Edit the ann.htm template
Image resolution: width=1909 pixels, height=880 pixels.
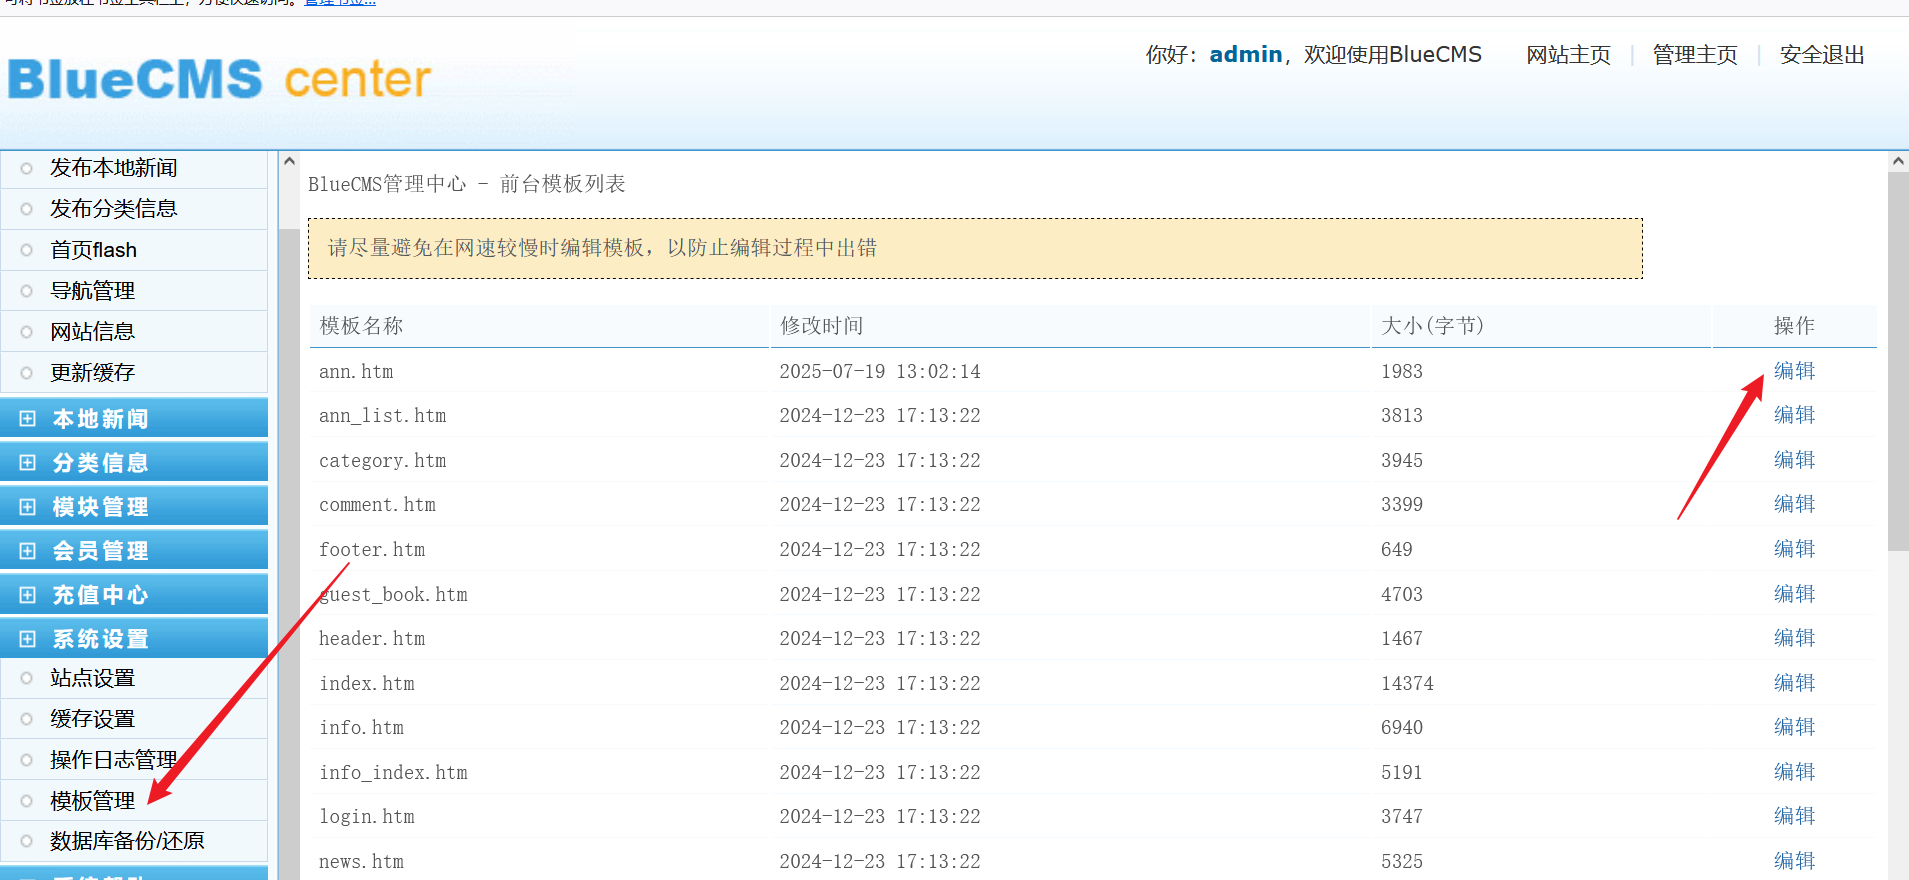pos(1794,371)
